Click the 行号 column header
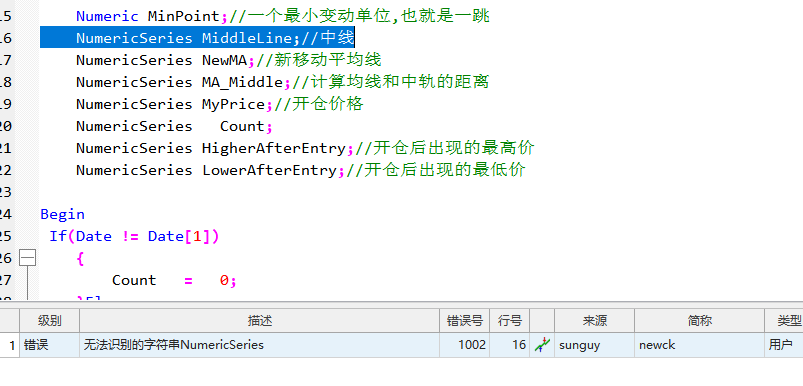The image size is (803, 386). (510, 321)
